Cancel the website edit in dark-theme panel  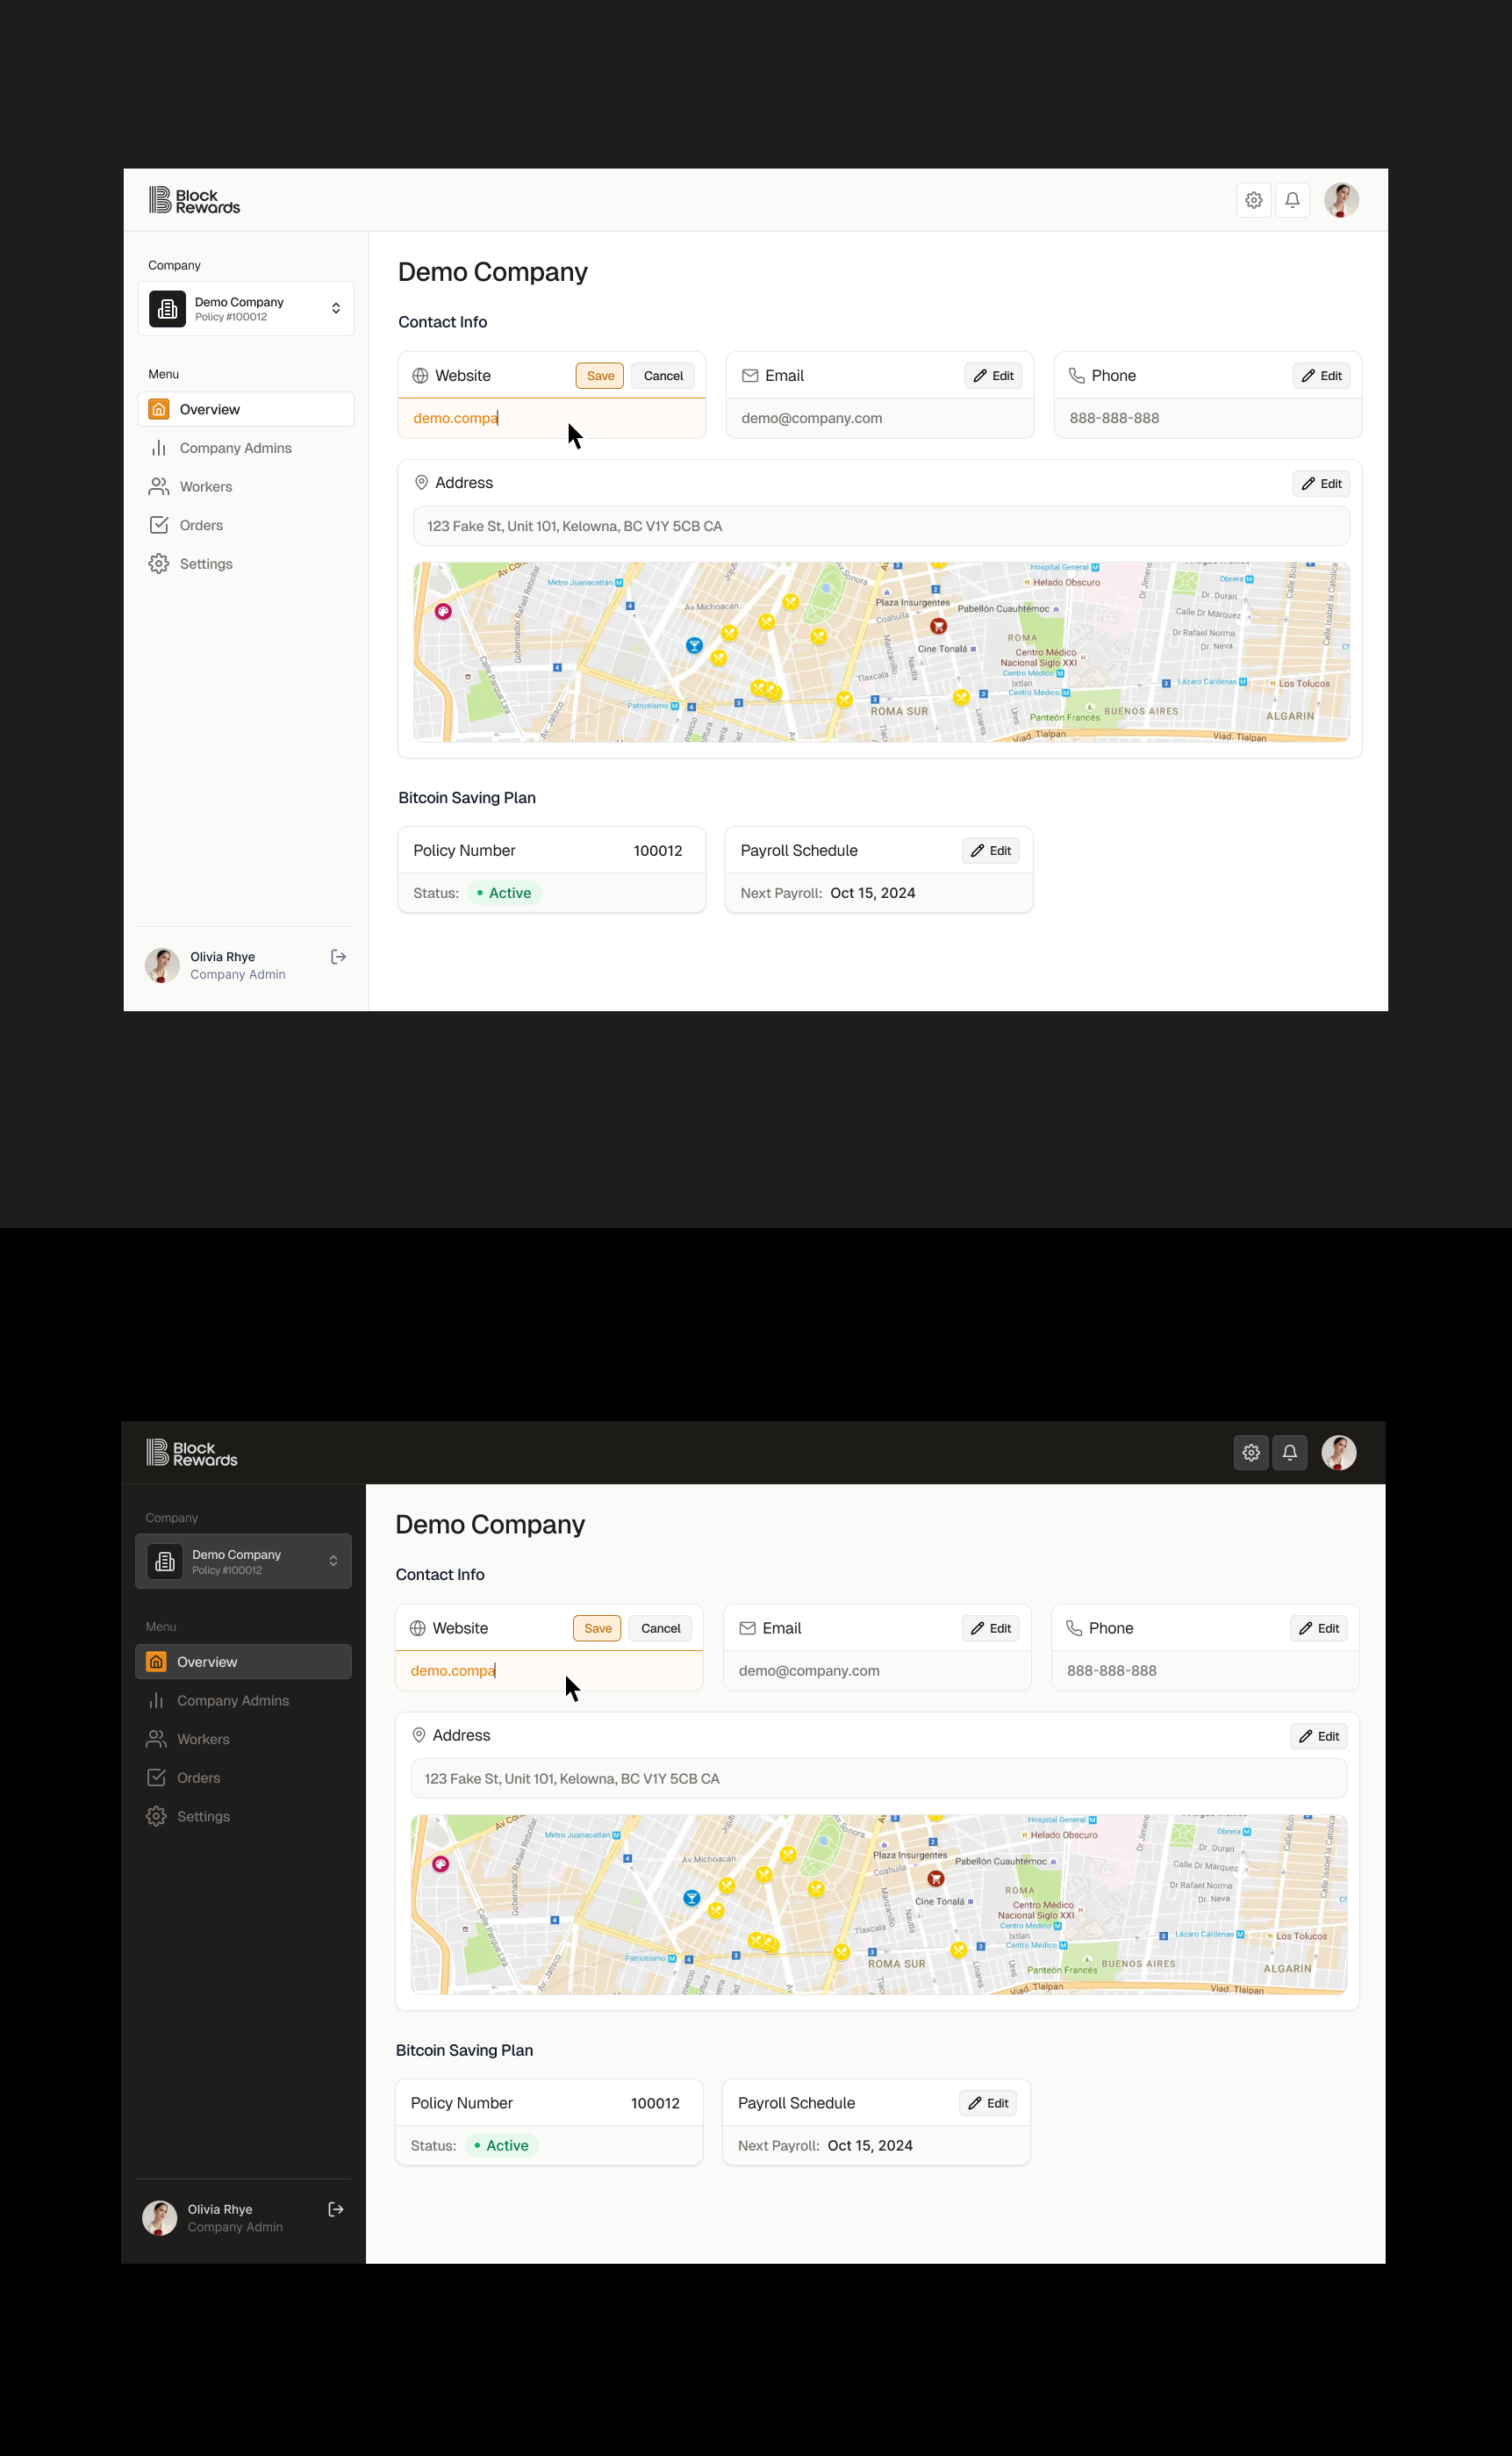(x=660, y=1628)
